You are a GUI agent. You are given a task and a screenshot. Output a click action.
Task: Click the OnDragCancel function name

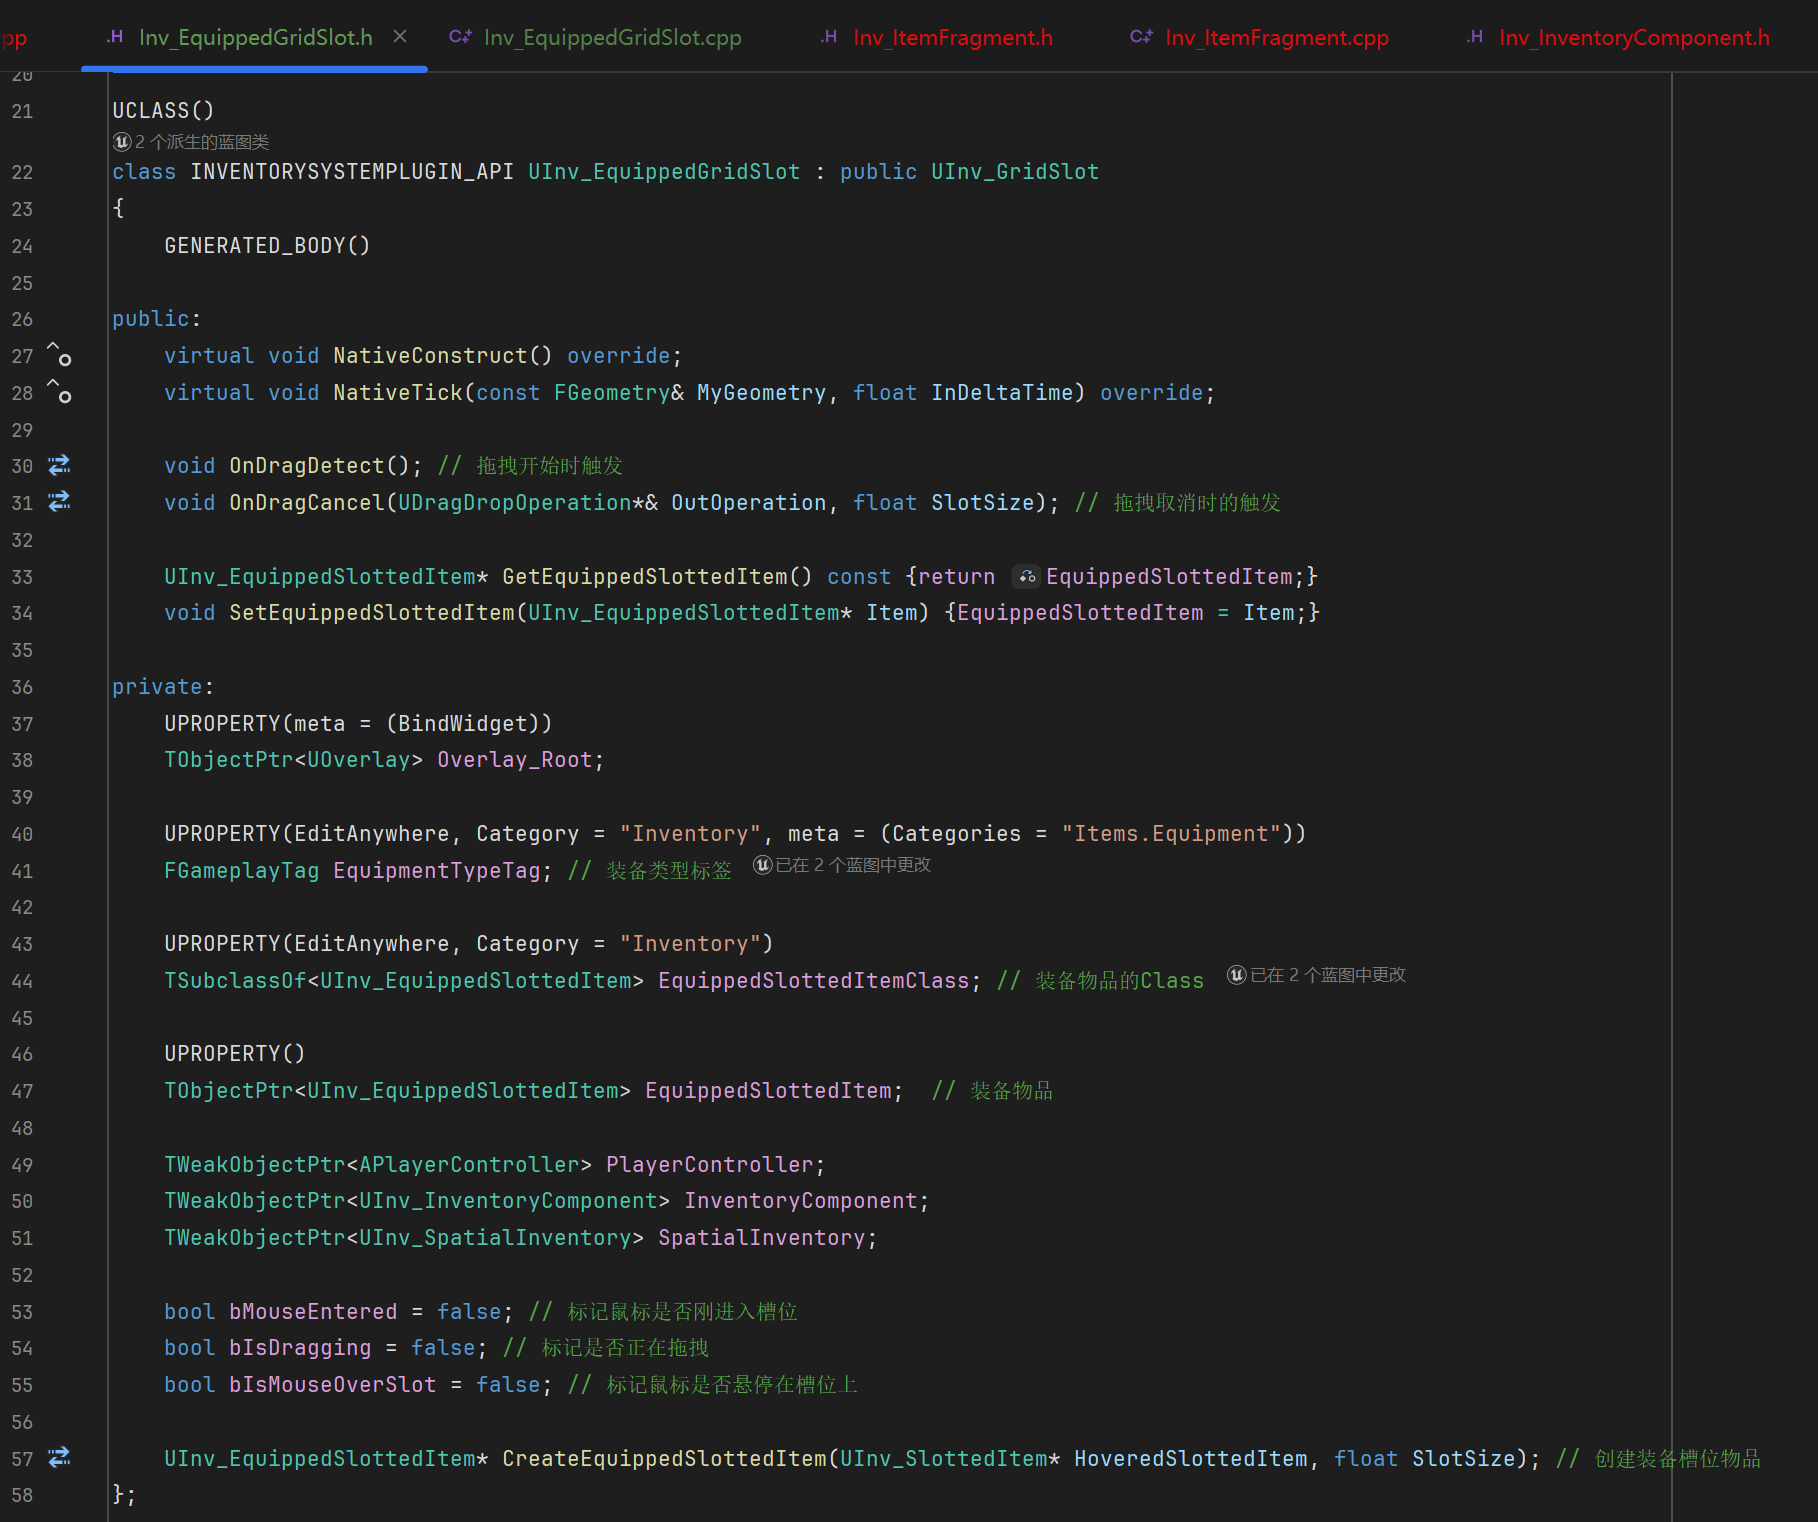[x=307, y=503]
